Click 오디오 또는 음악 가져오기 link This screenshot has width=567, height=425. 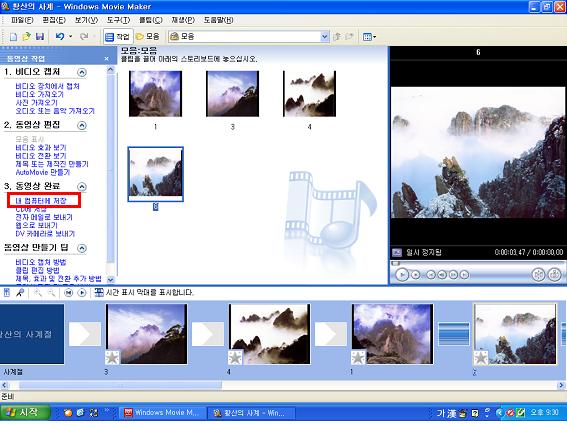pyautogui.click(x=55, y=111)
